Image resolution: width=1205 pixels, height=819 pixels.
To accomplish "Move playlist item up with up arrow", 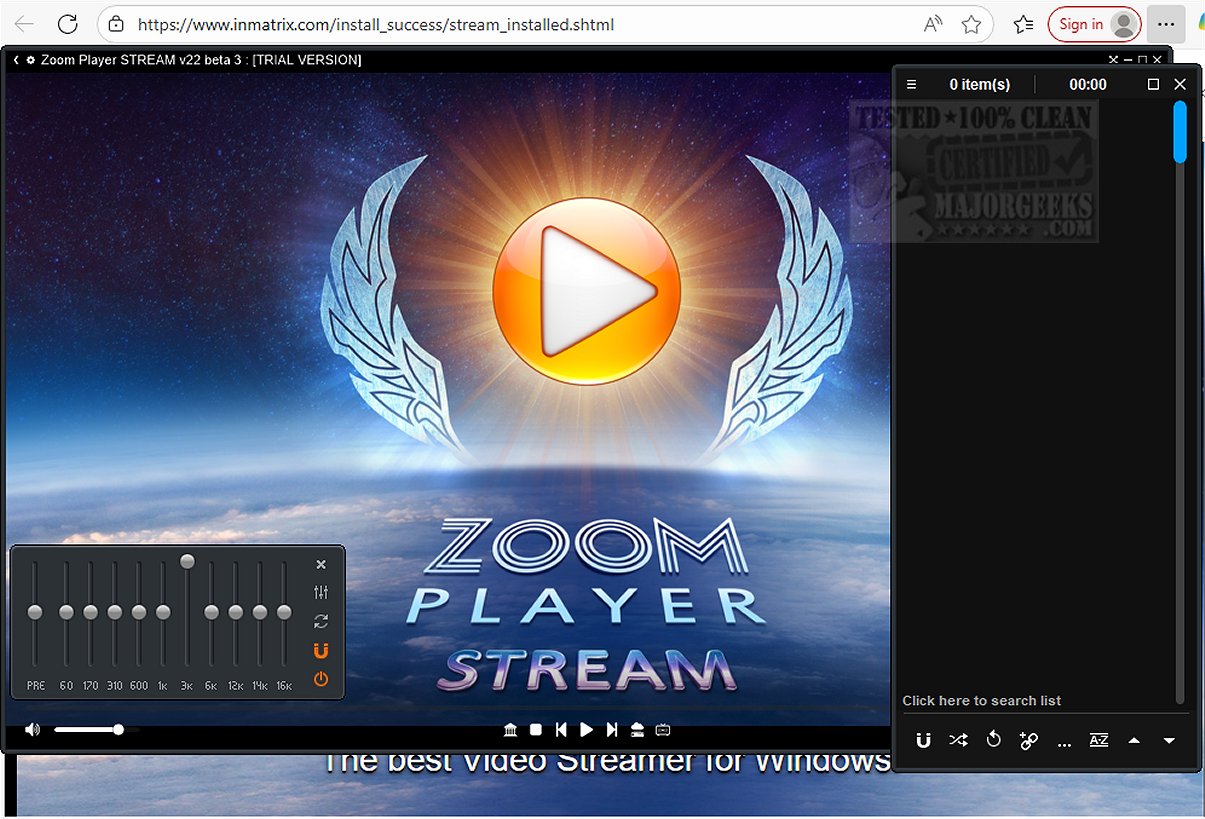I will click(x=1134, y=741).
